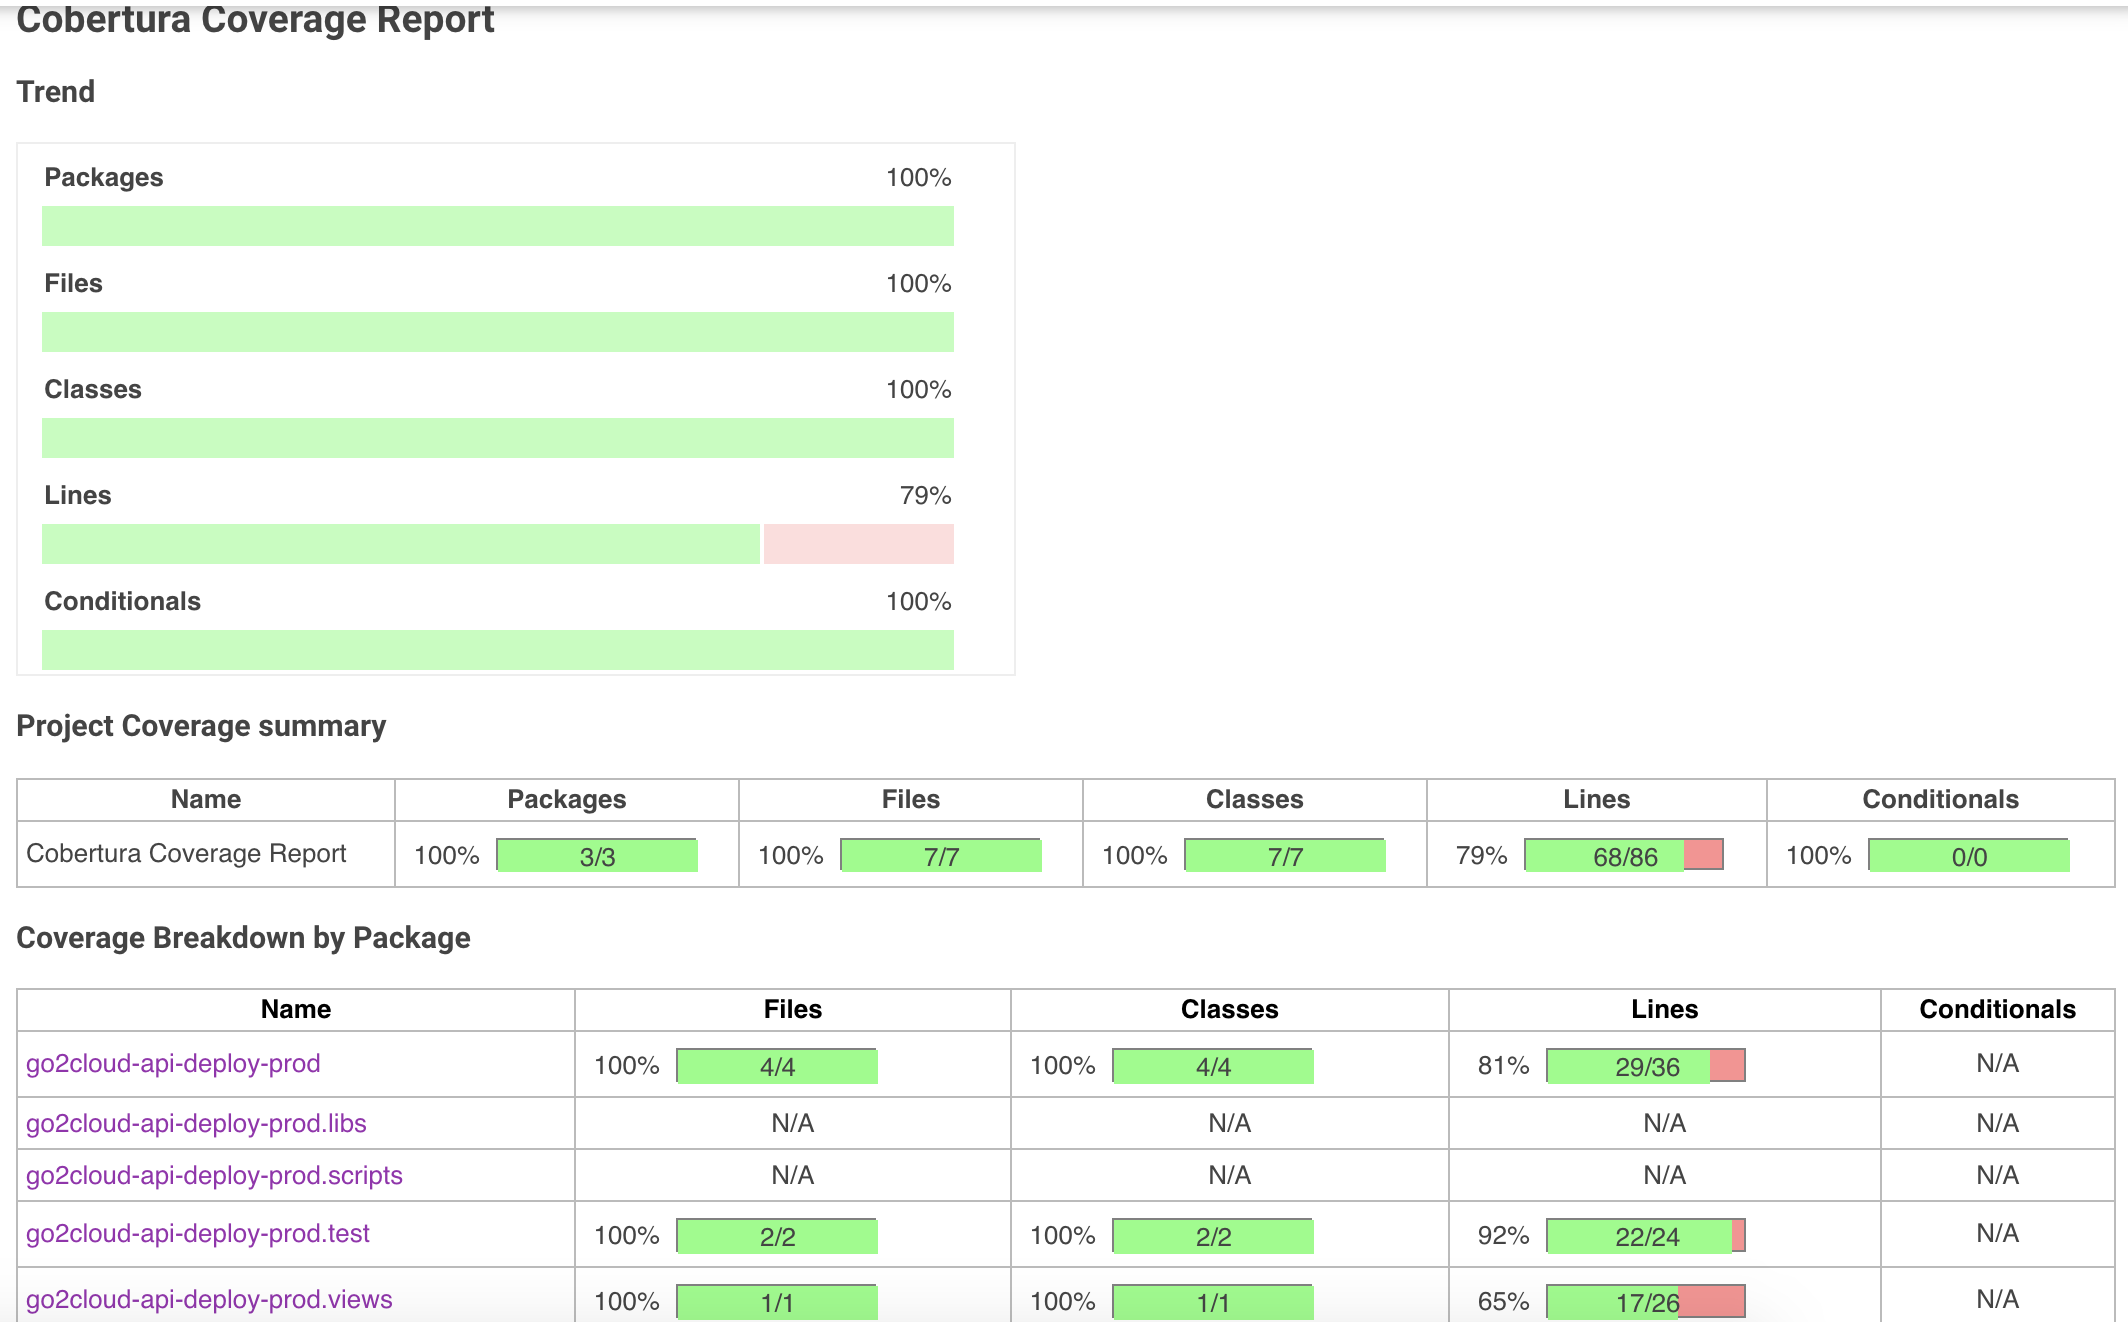Click the 0/0 conditionals coverage bar

tap(1968, 856)
